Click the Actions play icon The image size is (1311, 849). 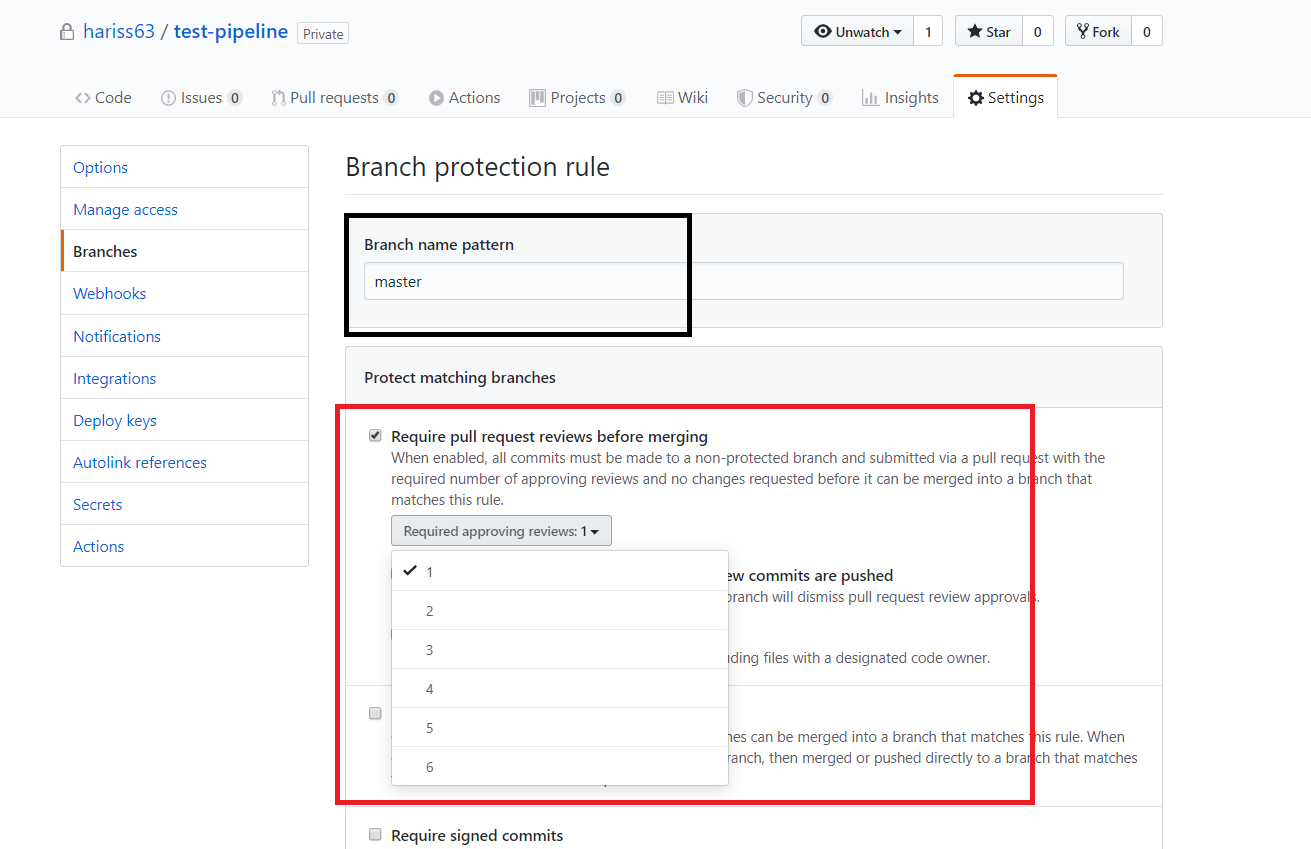434,97
